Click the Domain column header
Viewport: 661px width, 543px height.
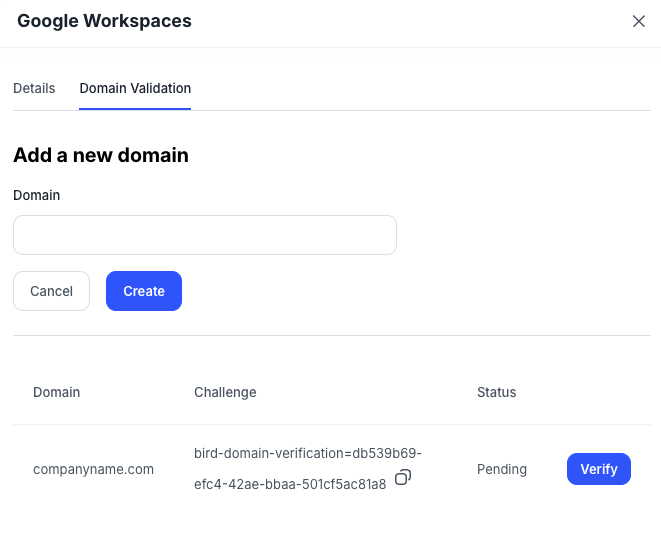[56, 392]
